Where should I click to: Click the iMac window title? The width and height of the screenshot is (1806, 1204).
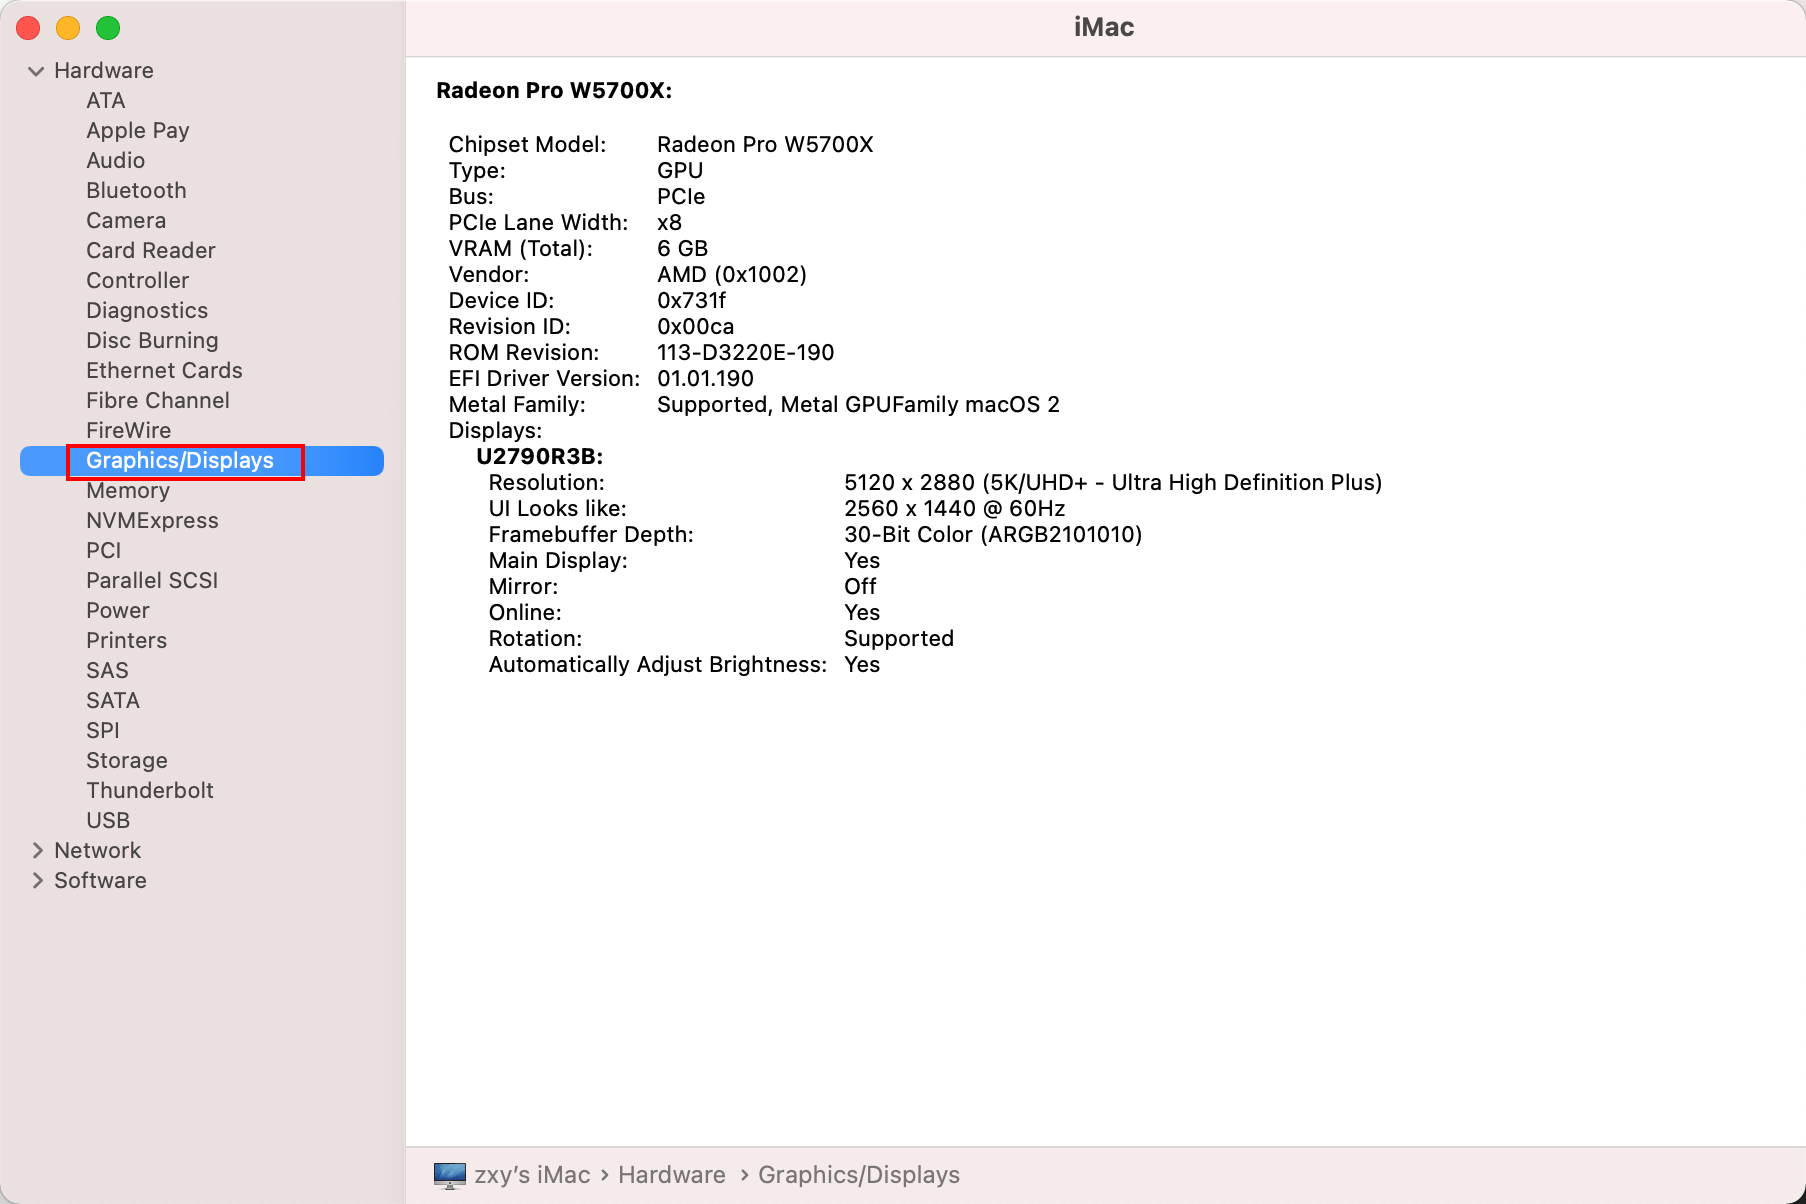(1104, 27)
